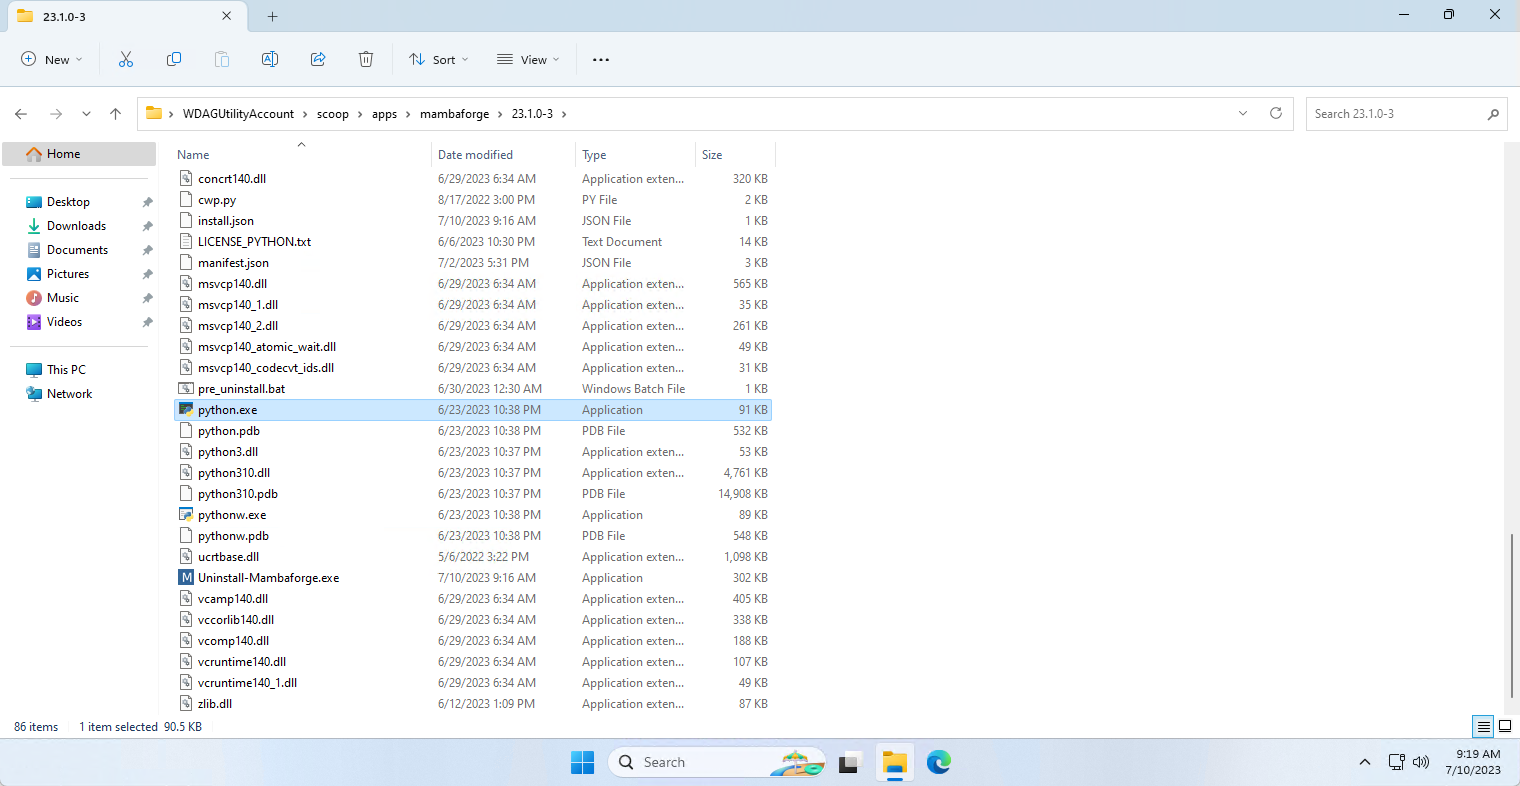This screenshot has height=786, width=1520.
Task: Go up one level with the up arrow
Action: point(115,113)
